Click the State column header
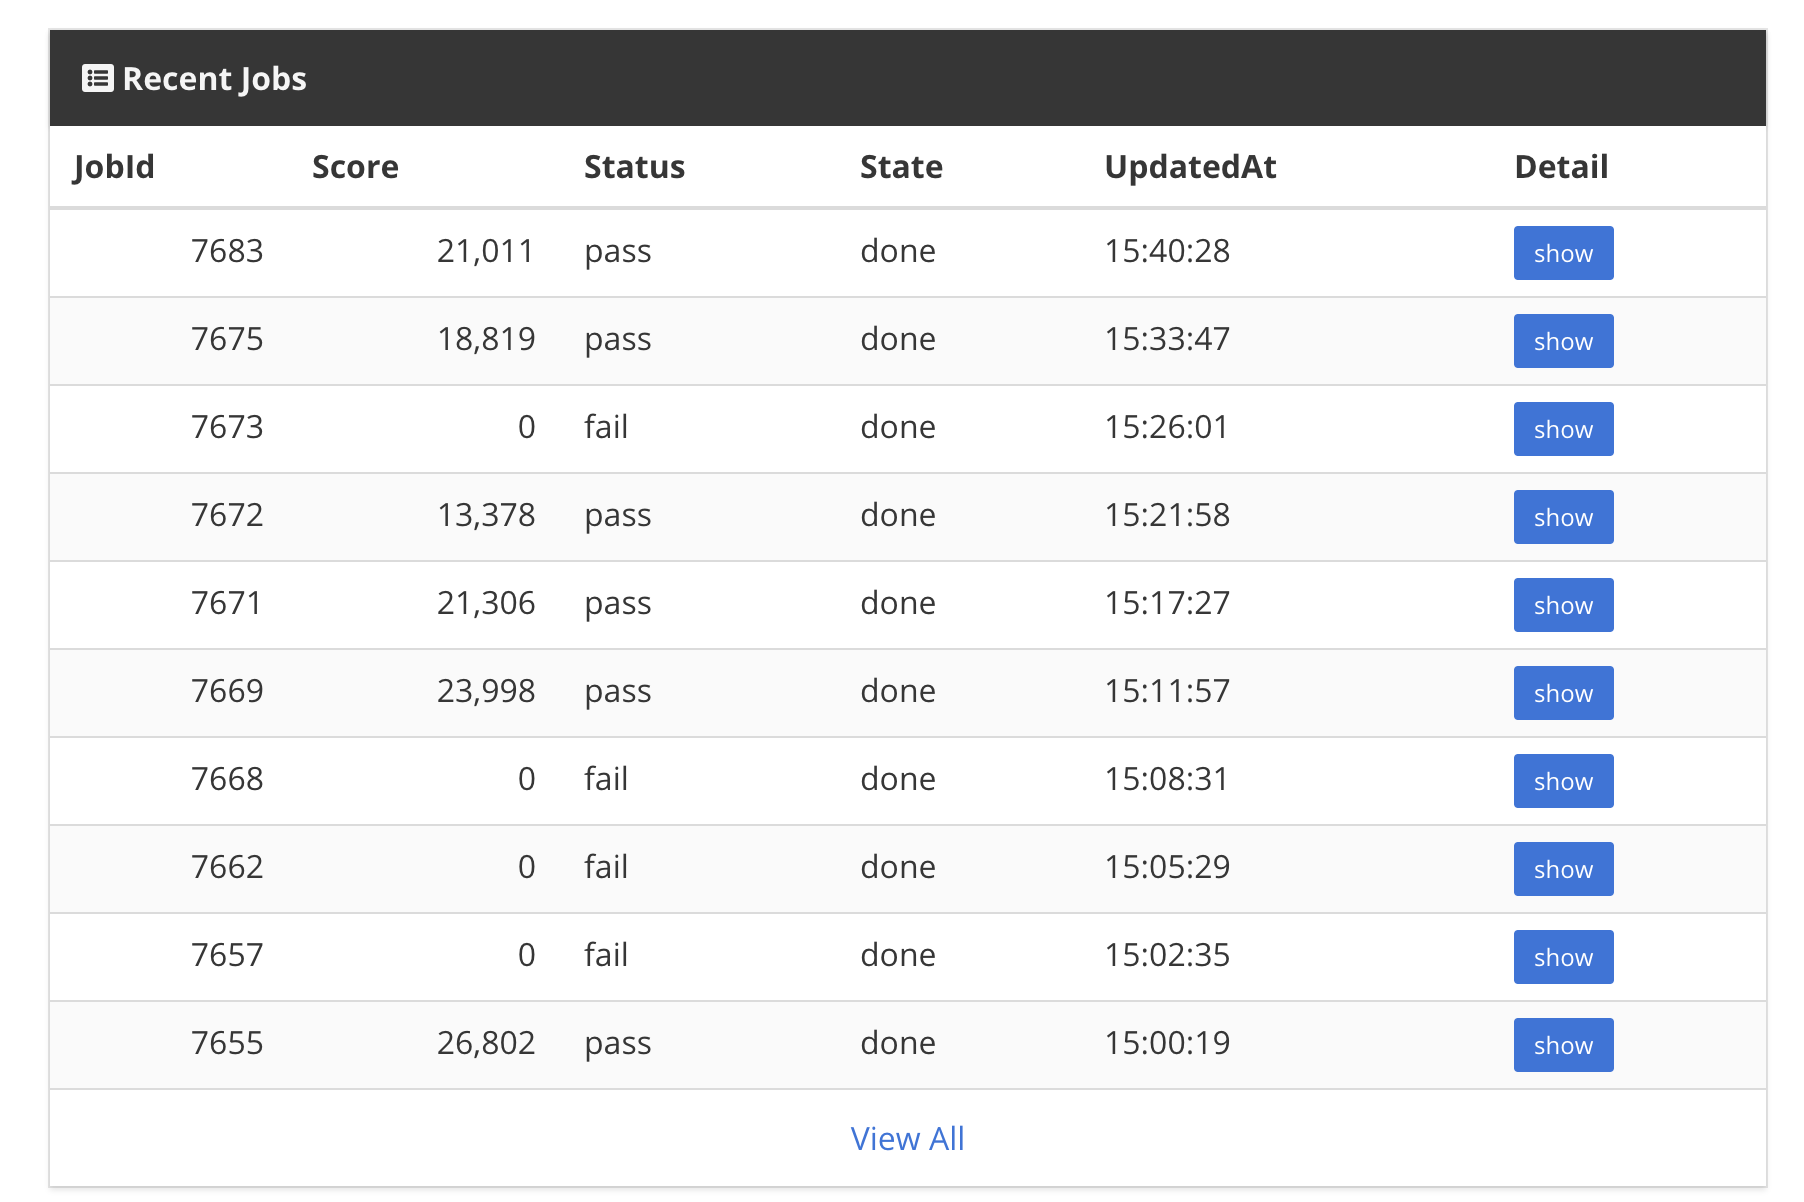 [x=901, y=167]
